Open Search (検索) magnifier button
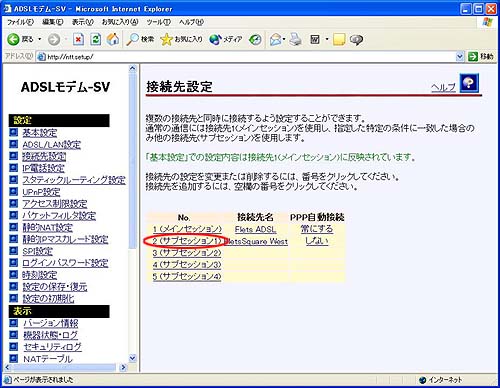Viewport: 500px width, 388px height. [x=140, y=39]
